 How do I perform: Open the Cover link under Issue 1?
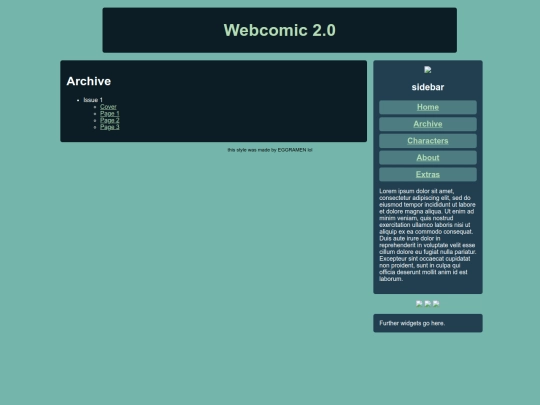(108, 107)
